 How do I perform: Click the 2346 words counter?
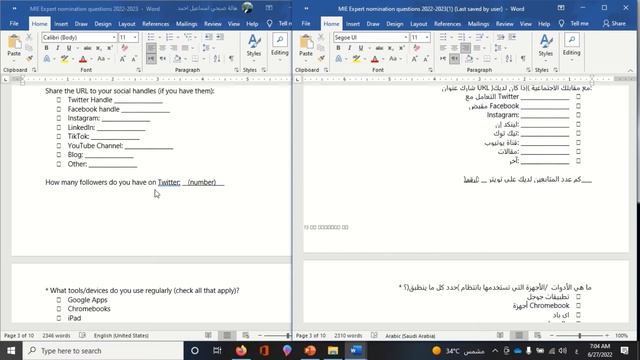click(56, 336)
